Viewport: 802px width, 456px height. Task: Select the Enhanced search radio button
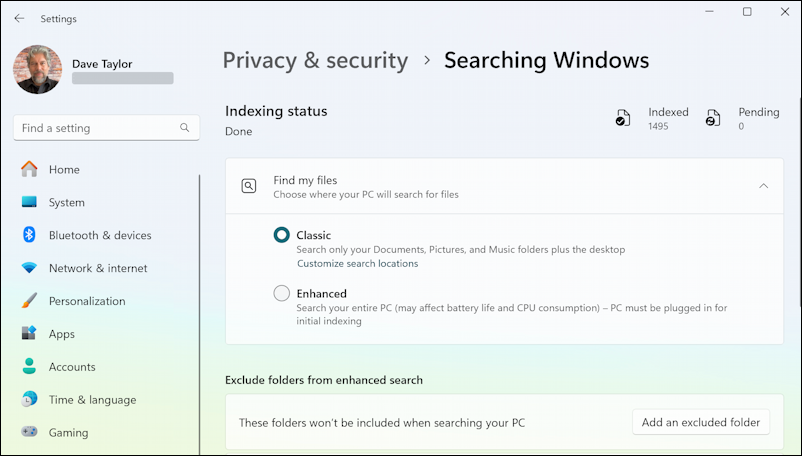pyautogui.click(x=282, y=293)
